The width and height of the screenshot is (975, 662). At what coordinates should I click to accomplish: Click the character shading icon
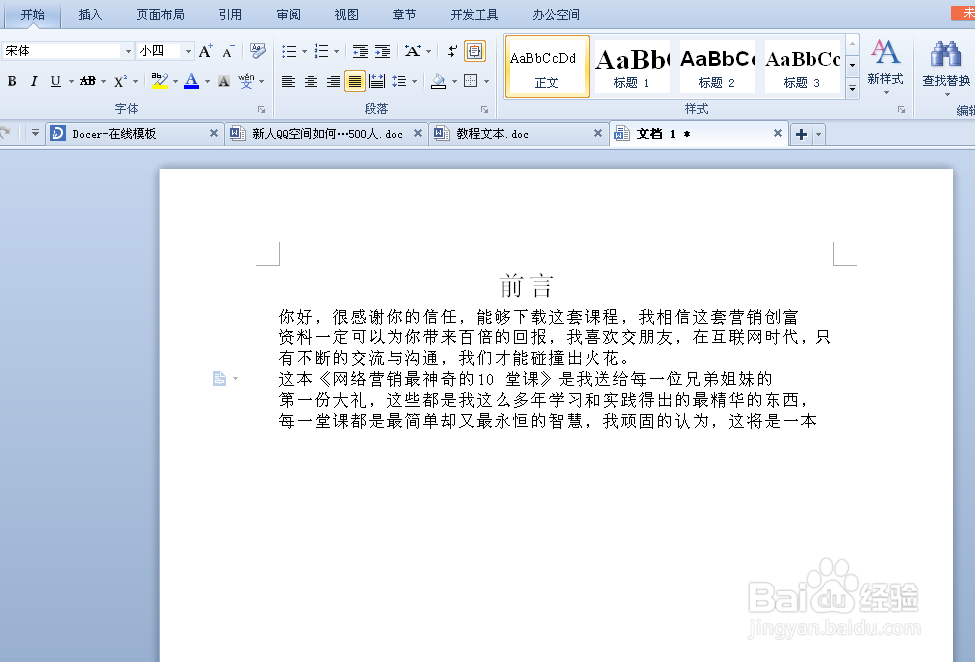222,81
